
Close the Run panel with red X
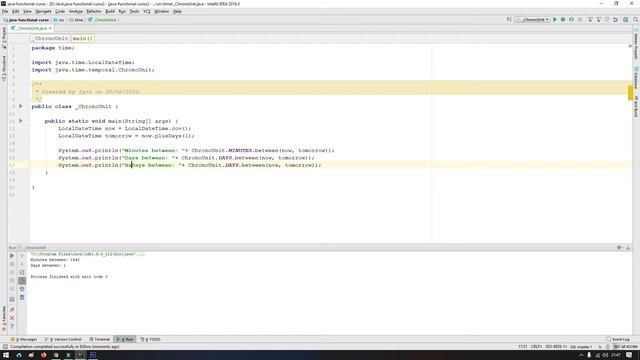click(x=12, y=318)
